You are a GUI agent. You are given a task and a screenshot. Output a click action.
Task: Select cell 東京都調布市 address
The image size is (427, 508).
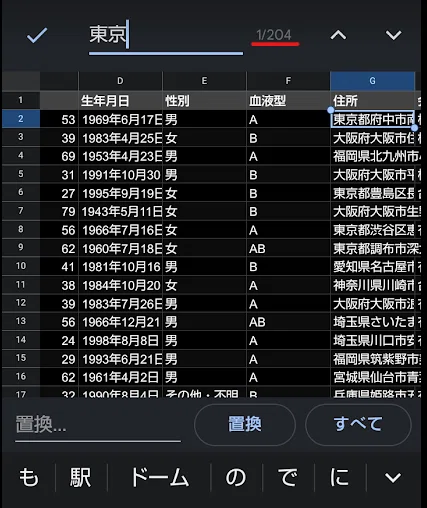coord(373,249)
